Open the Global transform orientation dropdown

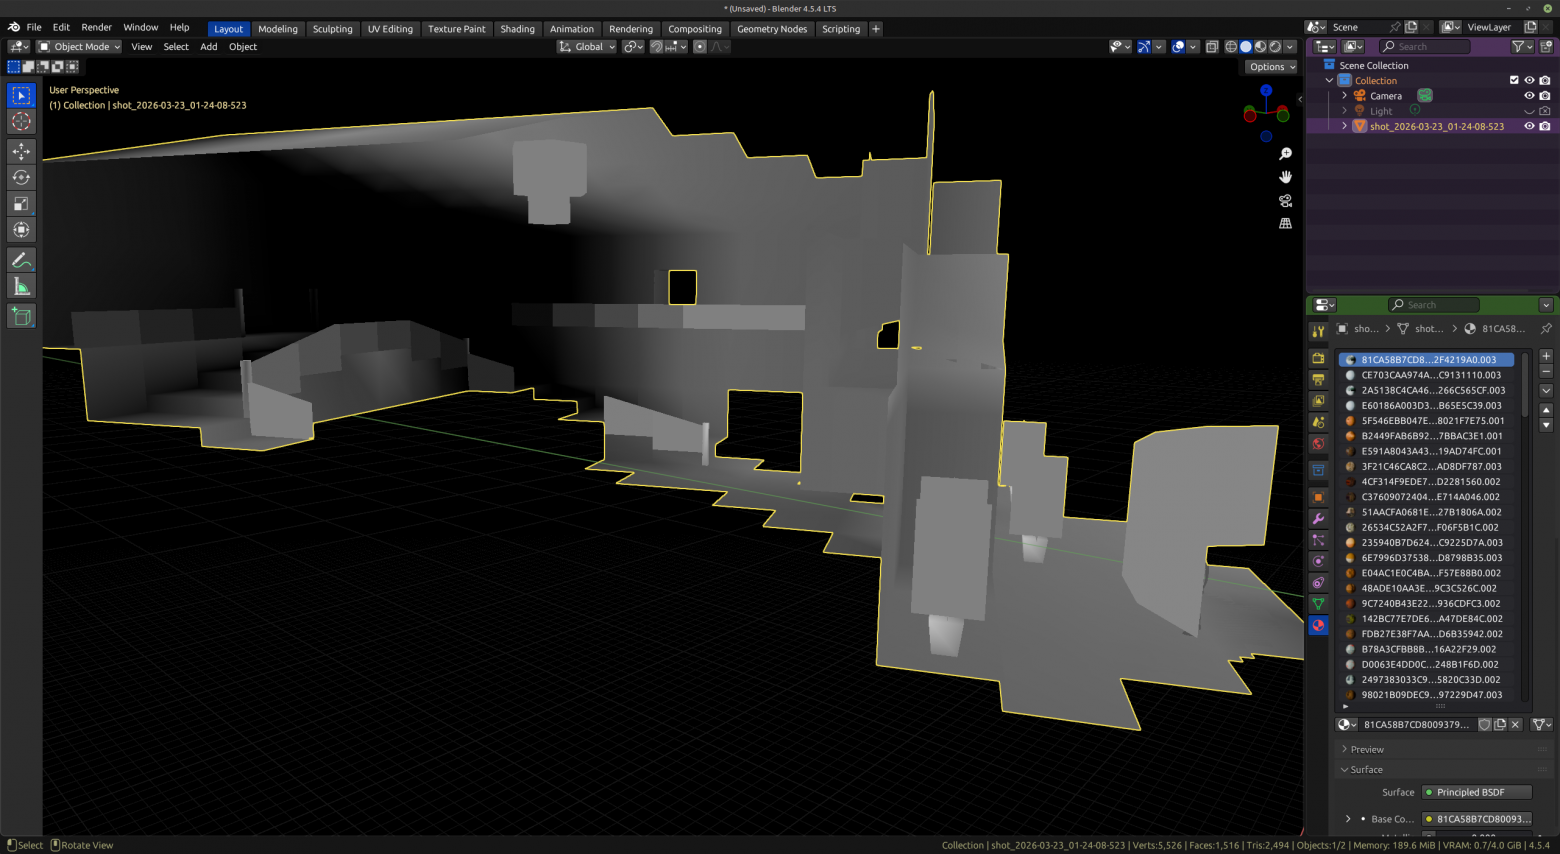click(588, 47)
